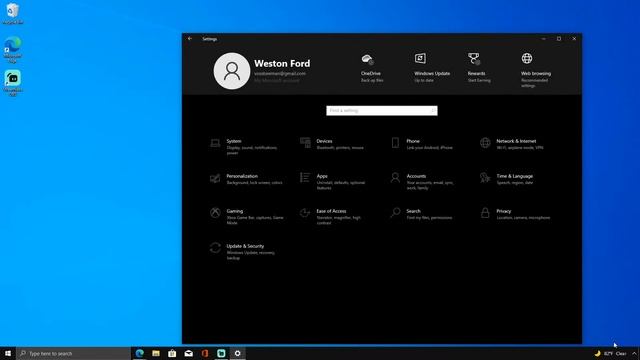Open the Windows Start menu
640x360 pixels.
point(8,353)
